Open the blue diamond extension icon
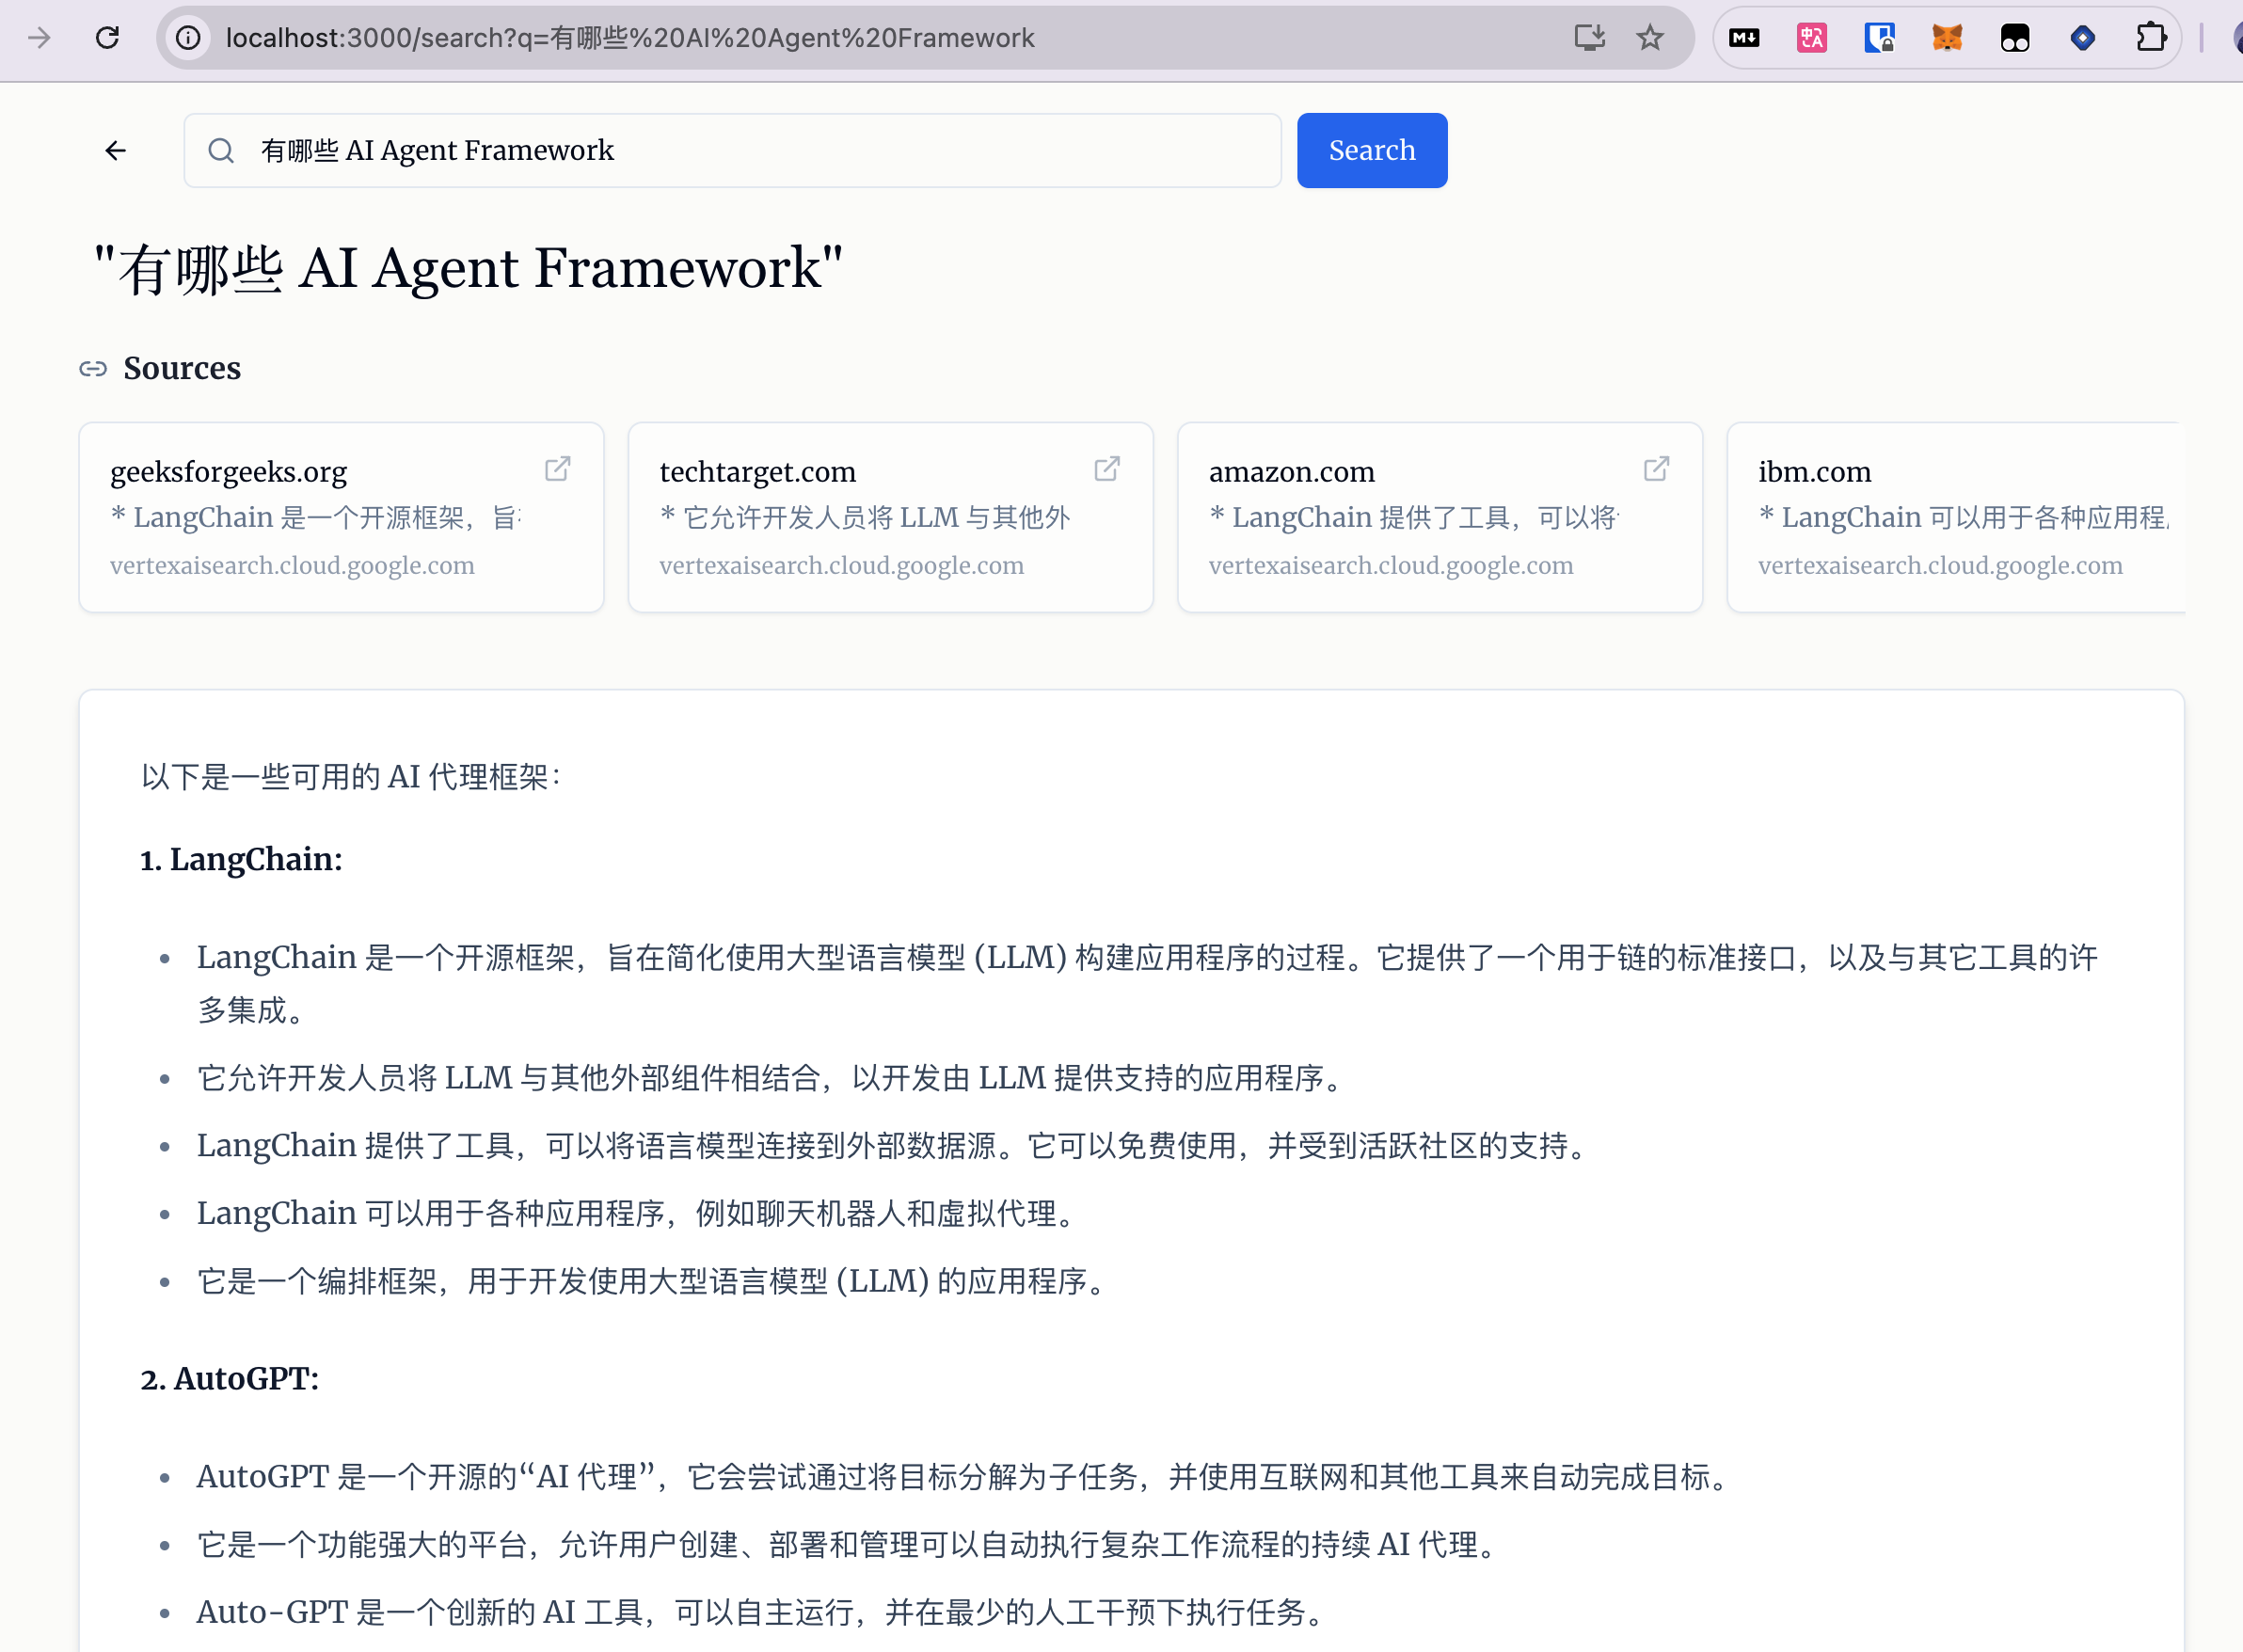Viewport: 2243px width, 1652px height. (2083, 38)
